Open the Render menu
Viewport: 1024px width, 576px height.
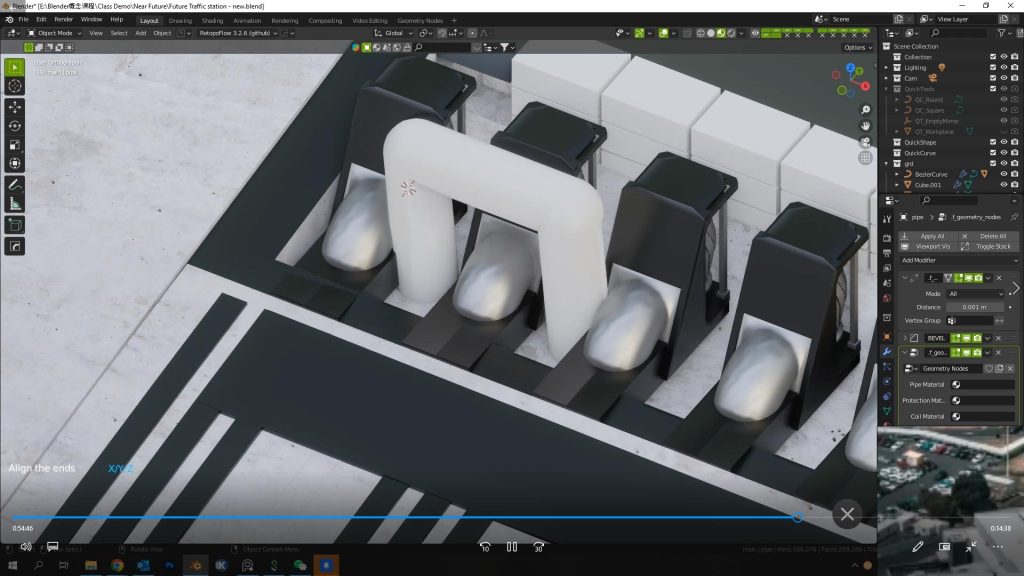click(x=64, y=19)
